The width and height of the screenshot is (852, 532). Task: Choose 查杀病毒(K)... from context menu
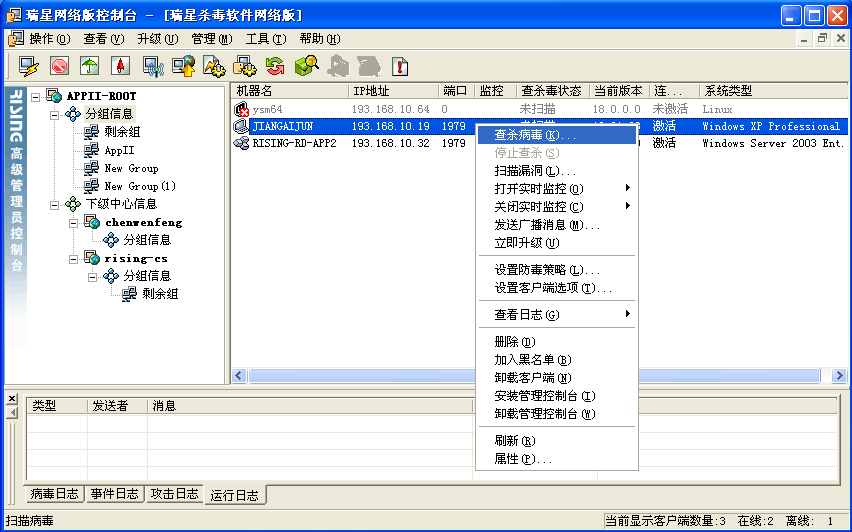coord(557,135)
